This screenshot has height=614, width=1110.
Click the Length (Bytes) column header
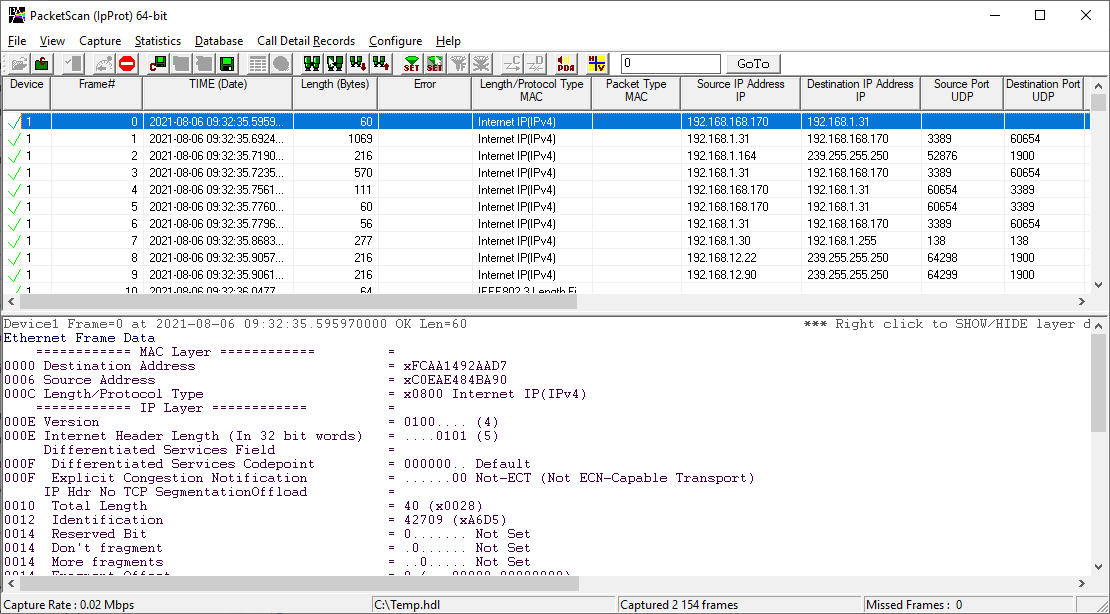[336, 93]
